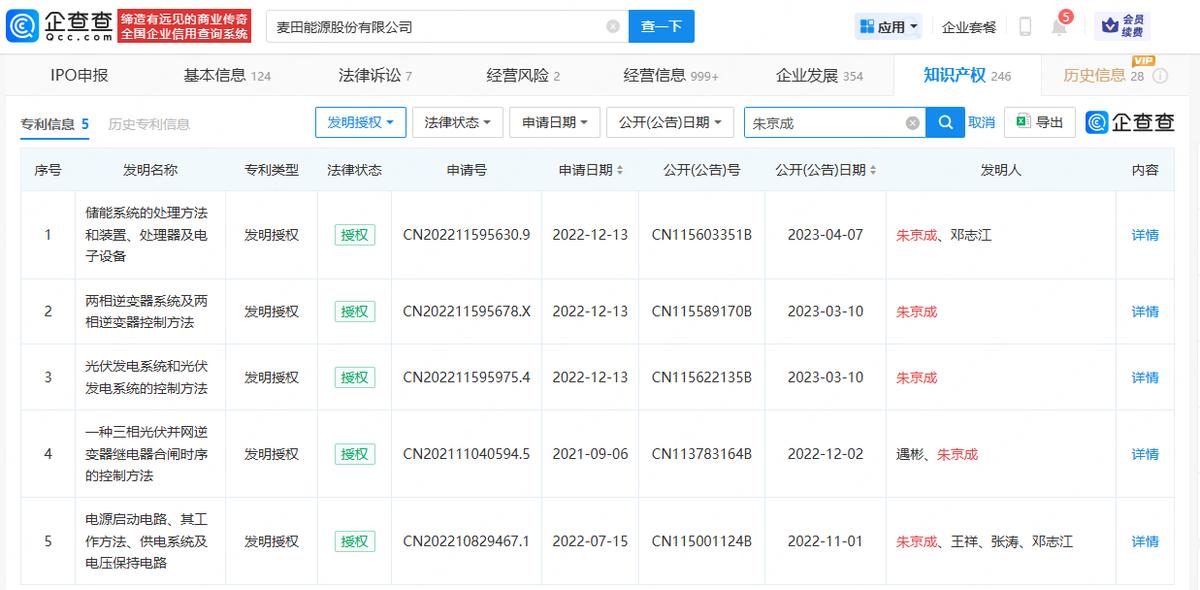The image size is (1200, 590).
Task: Open 详情 for 三相光伏并网逆变器 patent
Action: coord(1145,454)
